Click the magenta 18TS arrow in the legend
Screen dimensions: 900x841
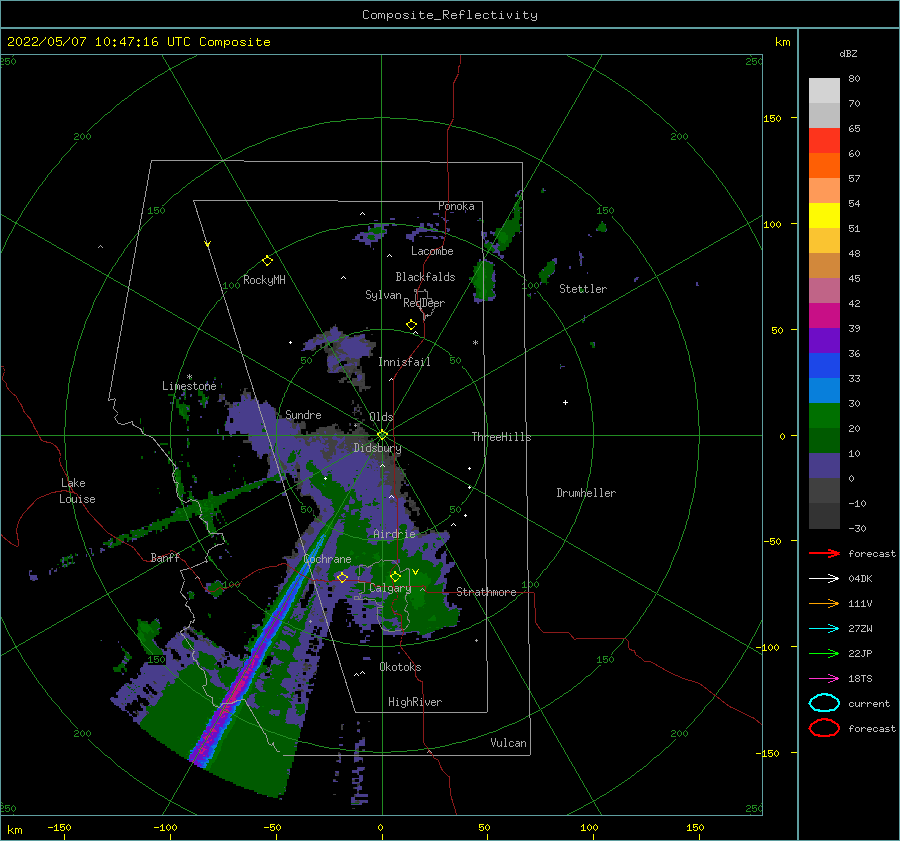824,679
